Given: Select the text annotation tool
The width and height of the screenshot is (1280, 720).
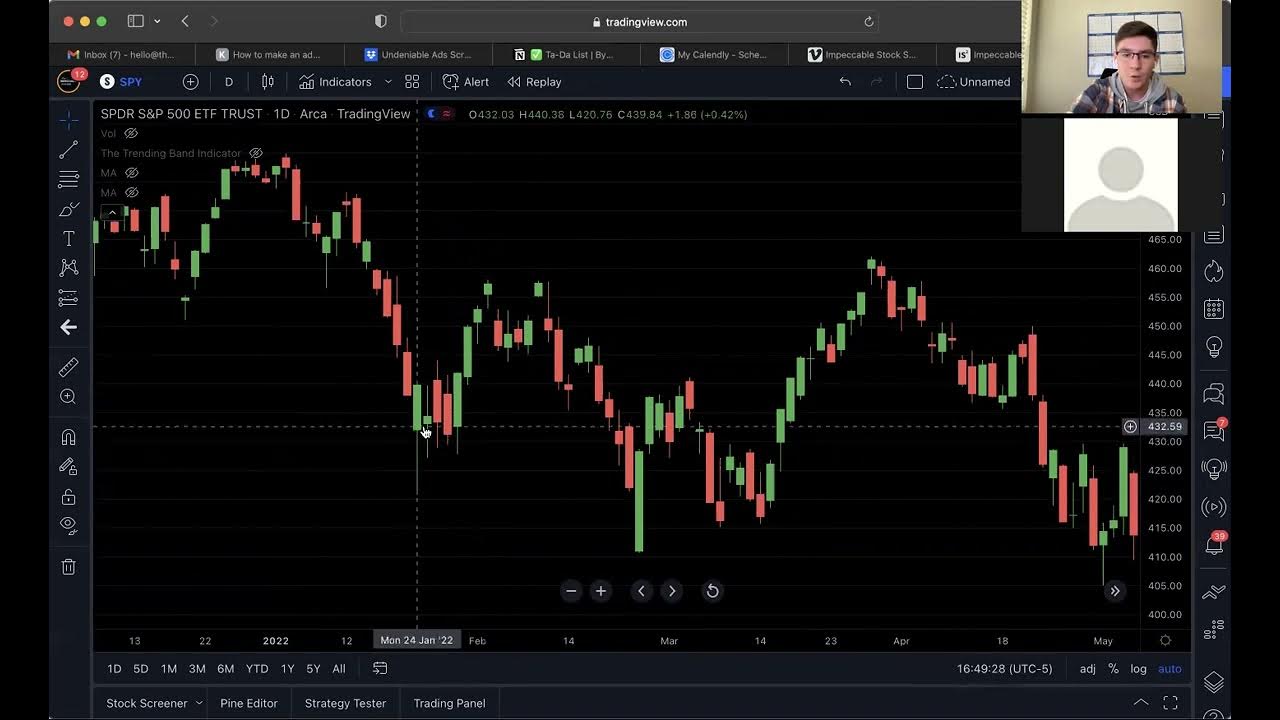Looking at the screenshot, I should click(68, 239).
